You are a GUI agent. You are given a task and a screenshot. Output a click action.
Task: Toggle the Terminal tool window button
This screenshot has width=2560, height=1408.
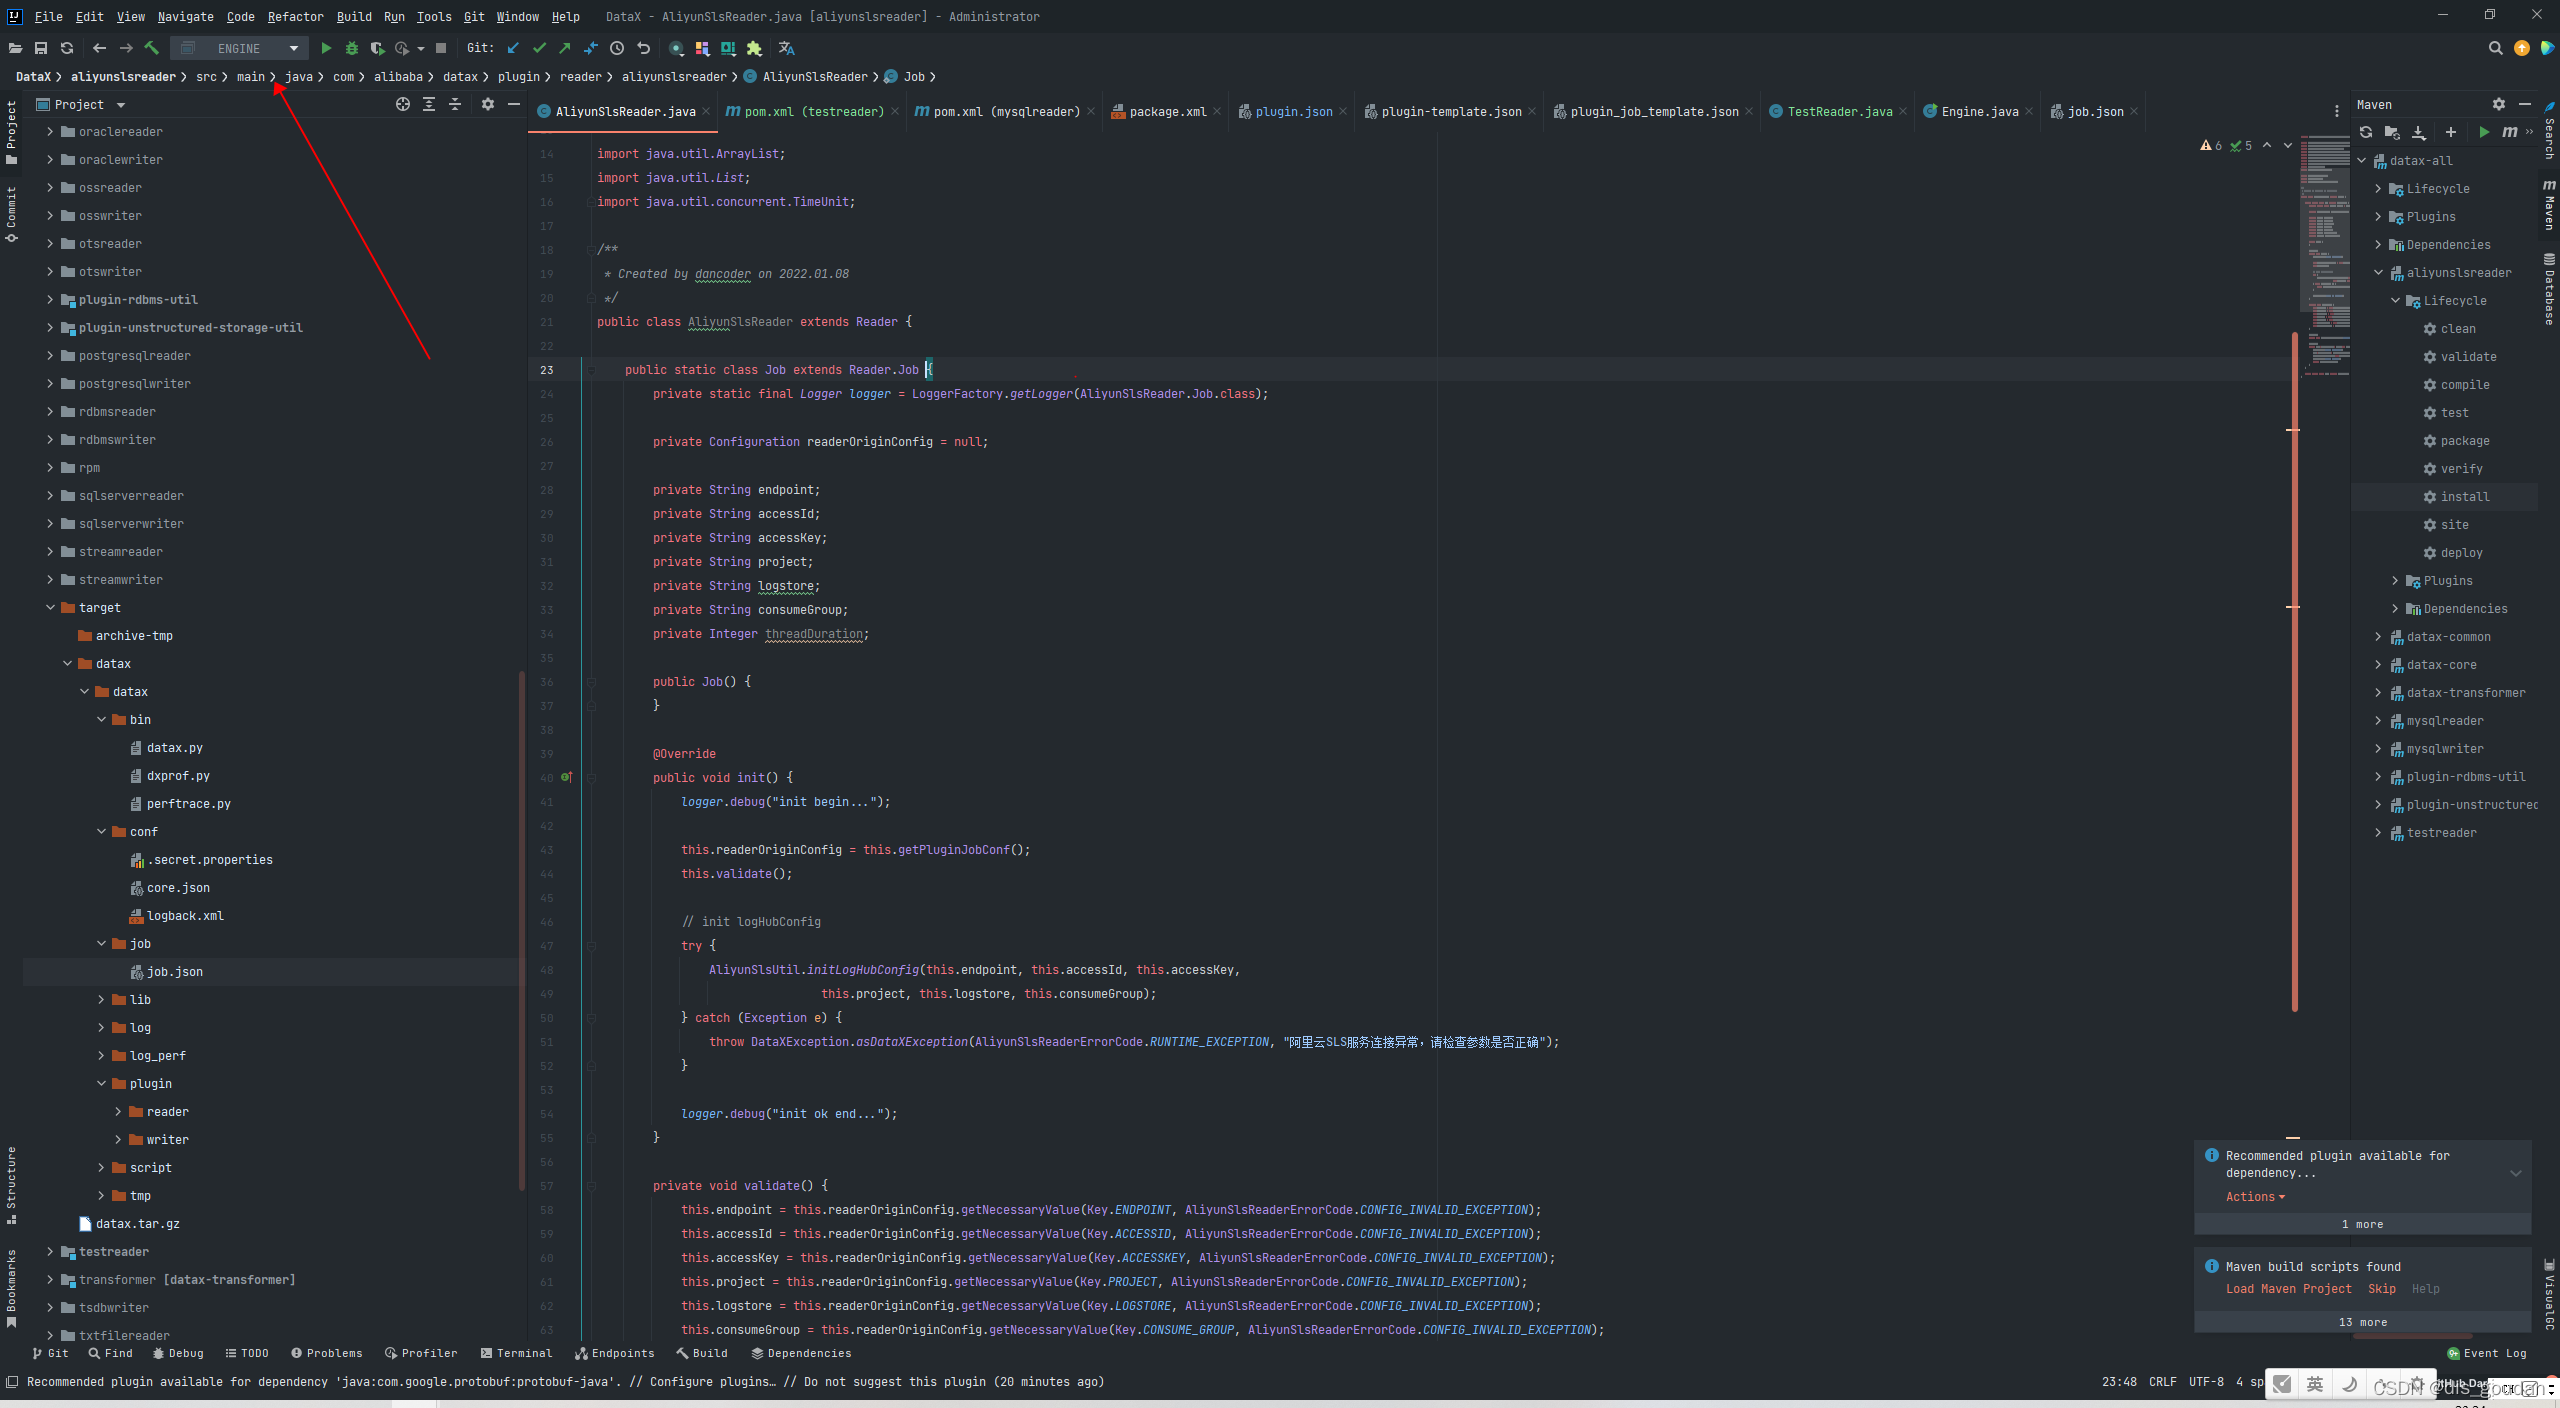click(x=516, y=1353)
